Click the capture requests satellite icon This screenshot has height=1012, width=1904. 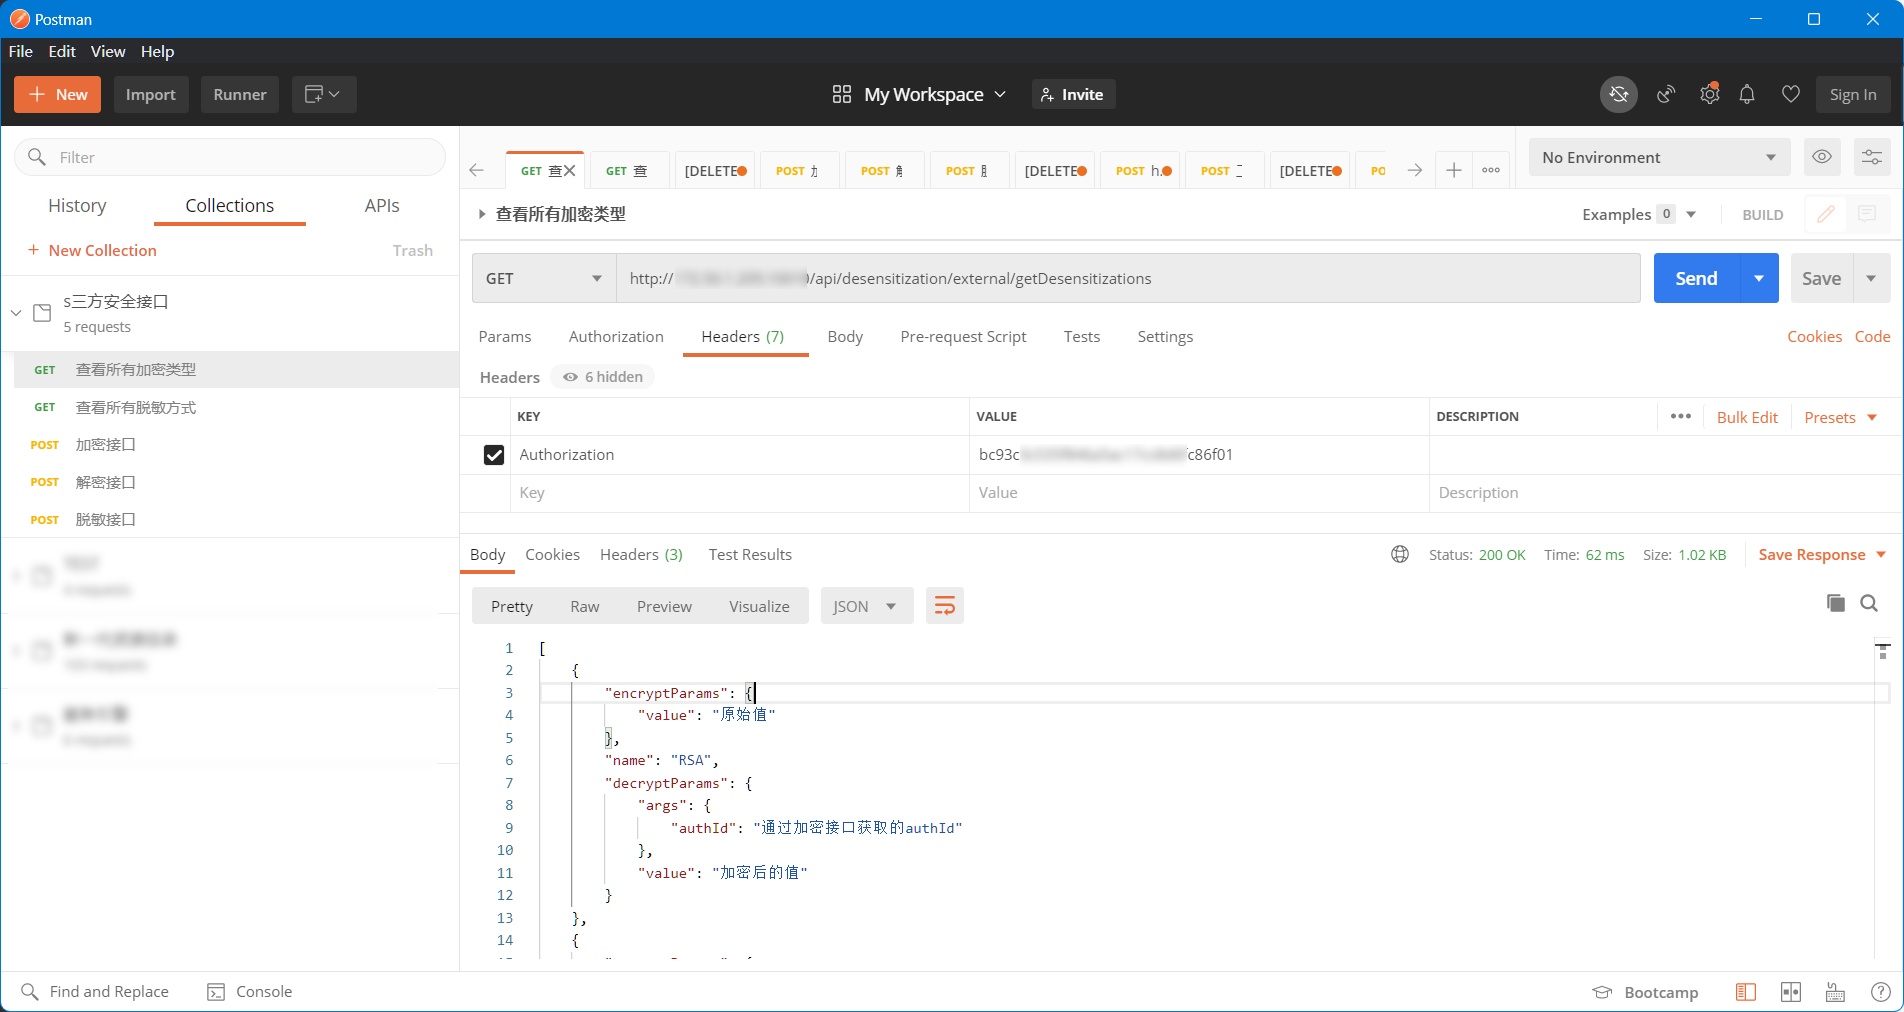click(x=1666, y=94)
